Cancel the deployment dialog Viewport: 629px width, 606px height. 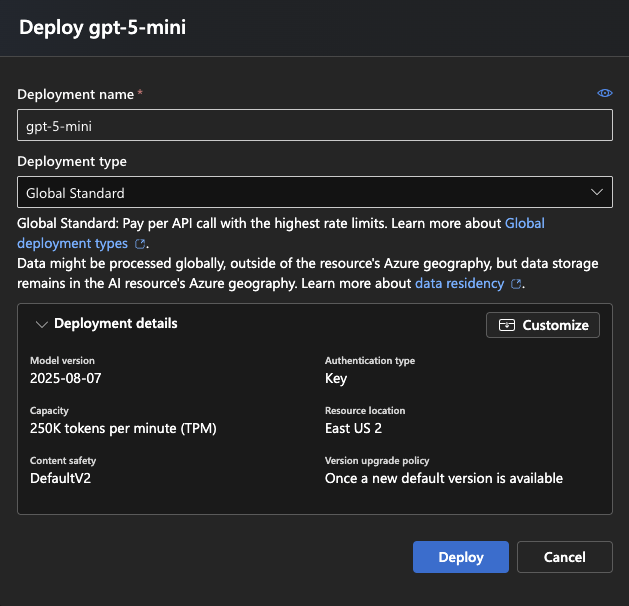tap(564, 557)
